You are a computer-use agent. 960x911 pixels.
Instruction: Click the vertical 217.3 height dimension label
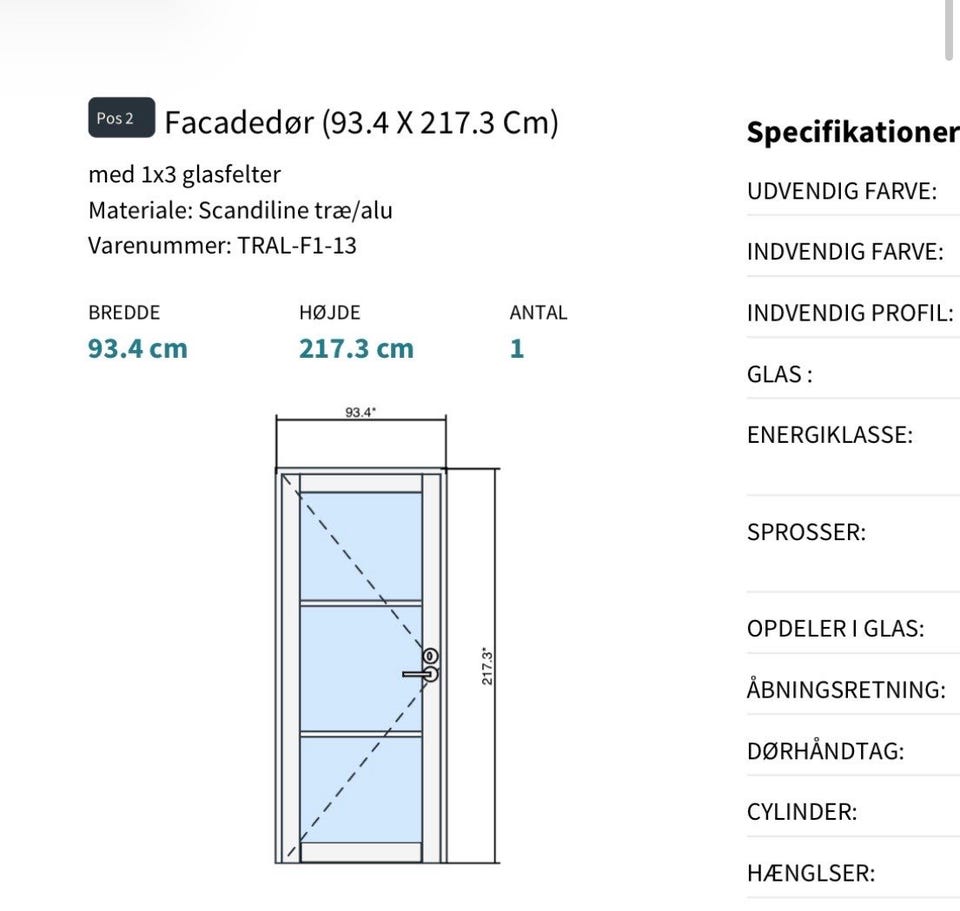[x=488, y=665]
